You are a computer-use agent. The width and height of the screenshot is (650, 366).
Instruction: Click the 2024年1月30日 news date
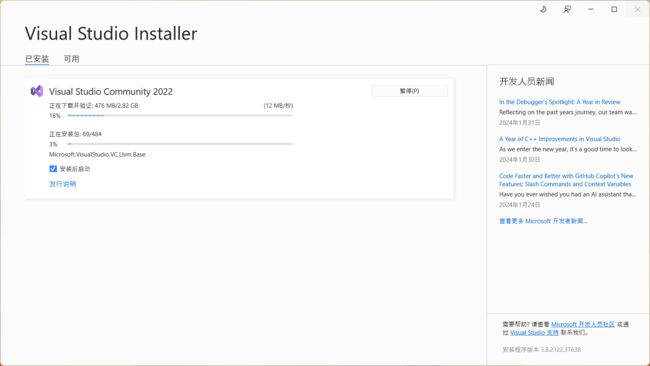pos(519,160)
